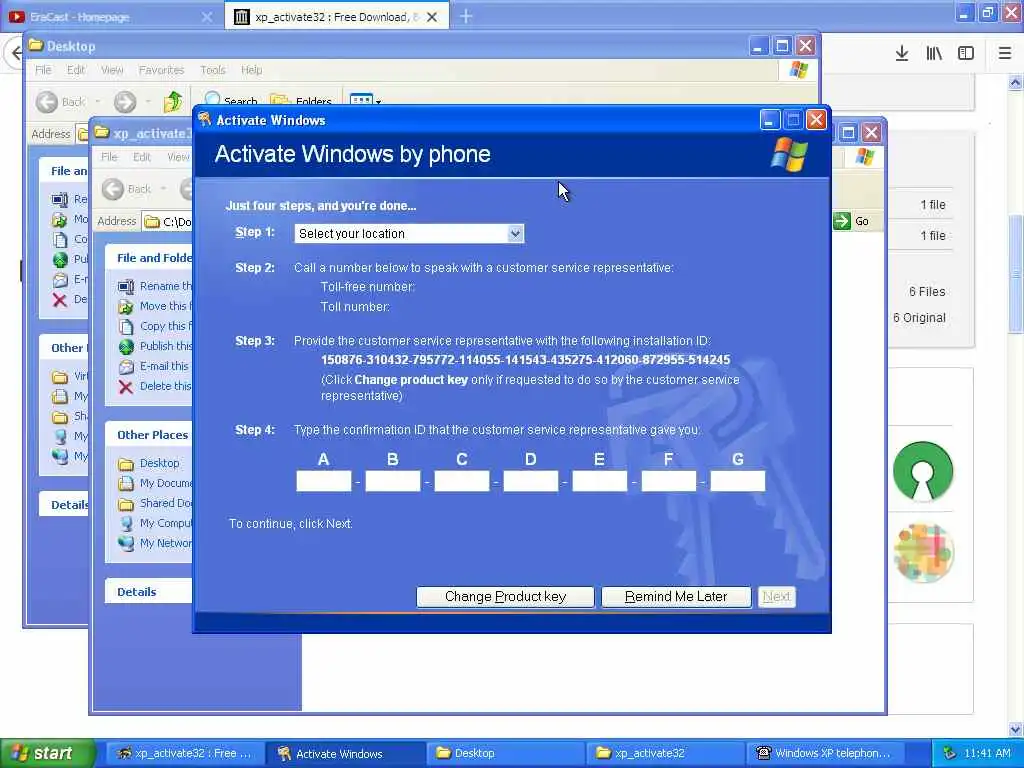Click confirmation ID field E
The image size is (1024, 768).
pyautogui.click(x=600, y=481)
